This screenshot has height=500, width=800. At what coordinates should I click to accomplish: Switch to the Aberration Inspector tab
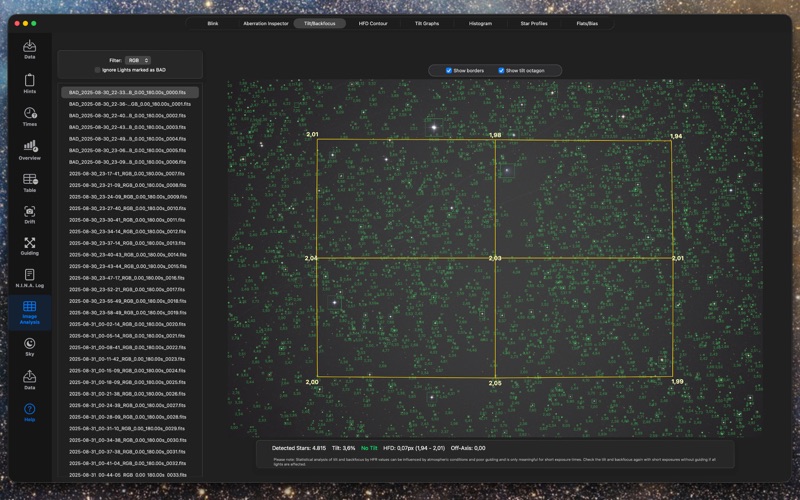click(265, 23)
